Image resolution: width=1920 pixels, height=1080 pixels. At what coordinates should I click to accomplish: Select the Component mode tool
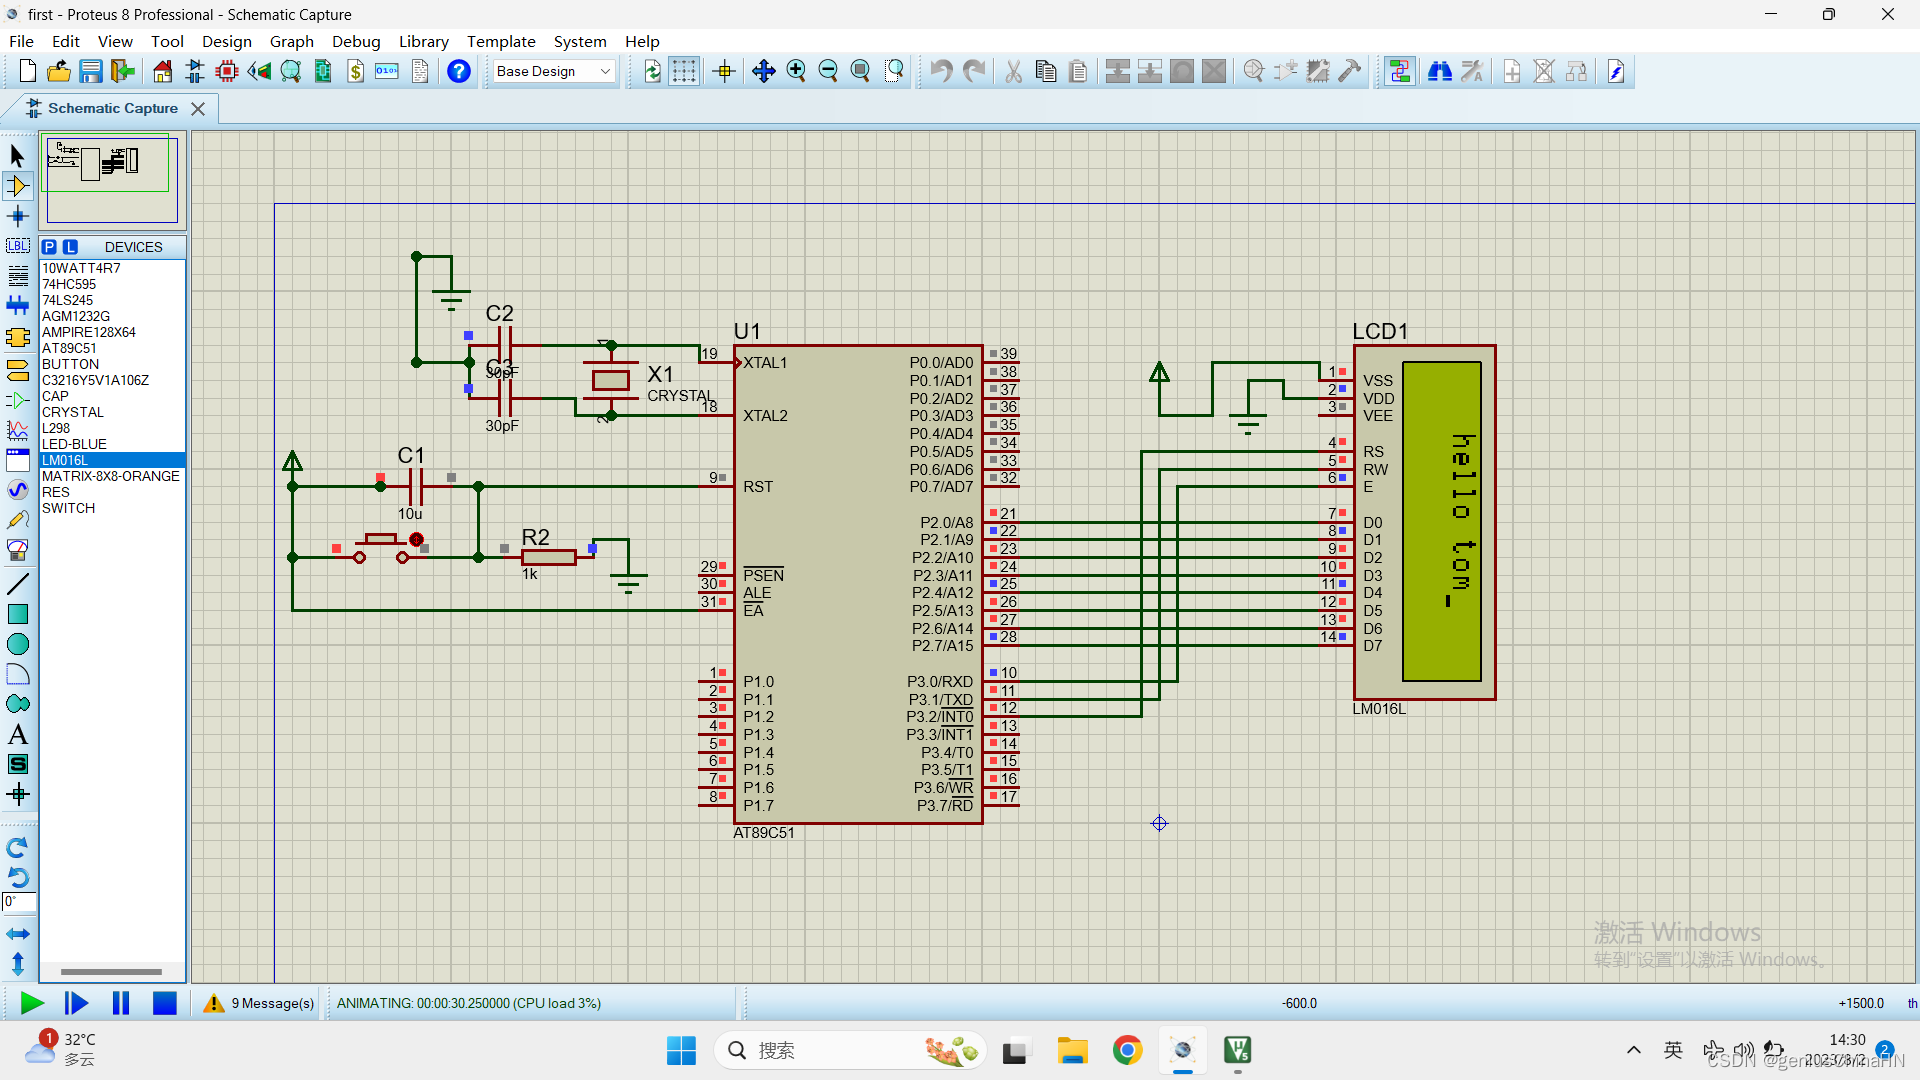(x=17, y=186)
